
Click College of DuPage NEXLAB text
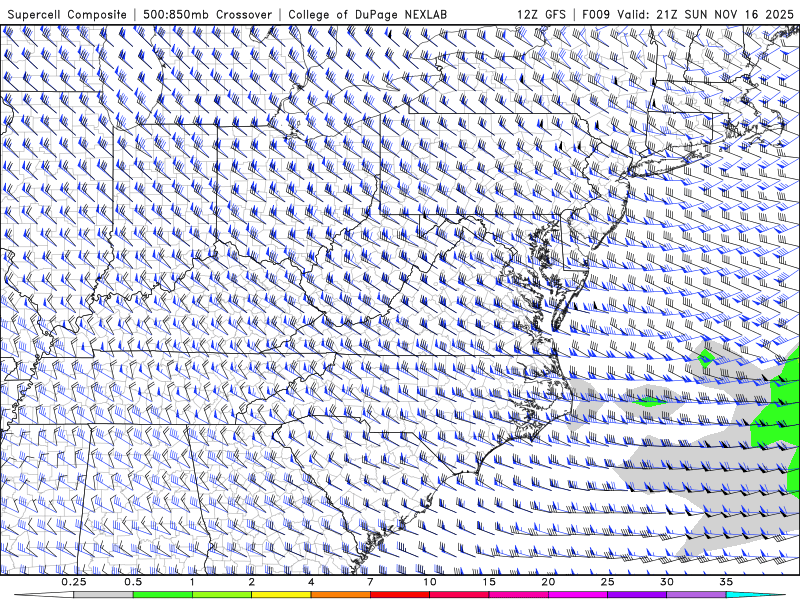(x=367, y=14)
